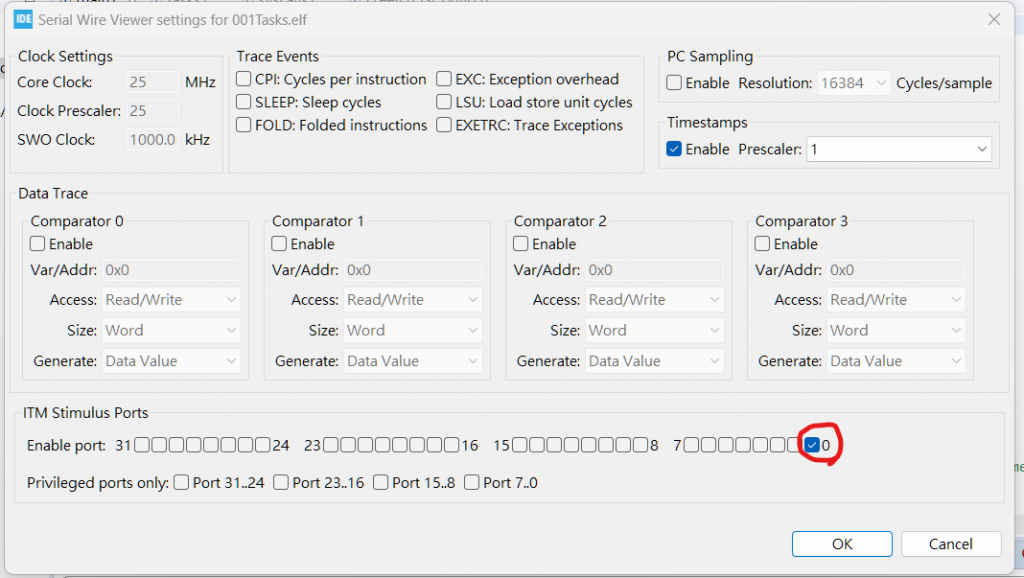
Task: Enable EXETRC: Trace Exceptions checkbox
Action: click(x=444, y=125)
